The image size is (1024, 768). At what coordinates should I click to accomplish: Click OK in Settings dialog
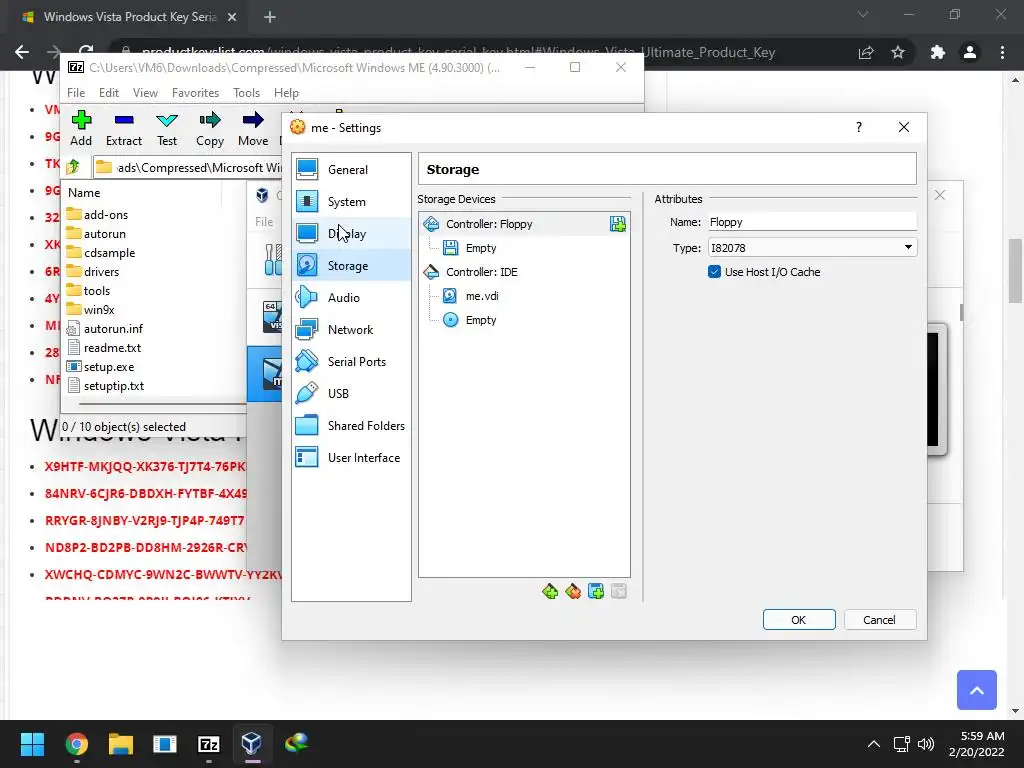click(799, 620)
